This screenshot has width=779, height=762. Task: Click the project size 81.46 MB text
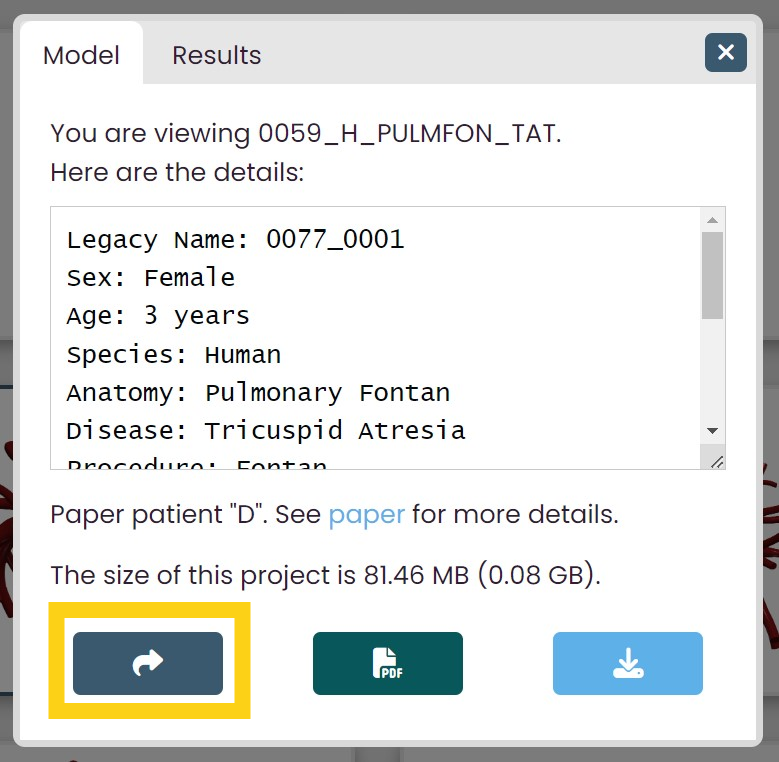pos(325,575)
